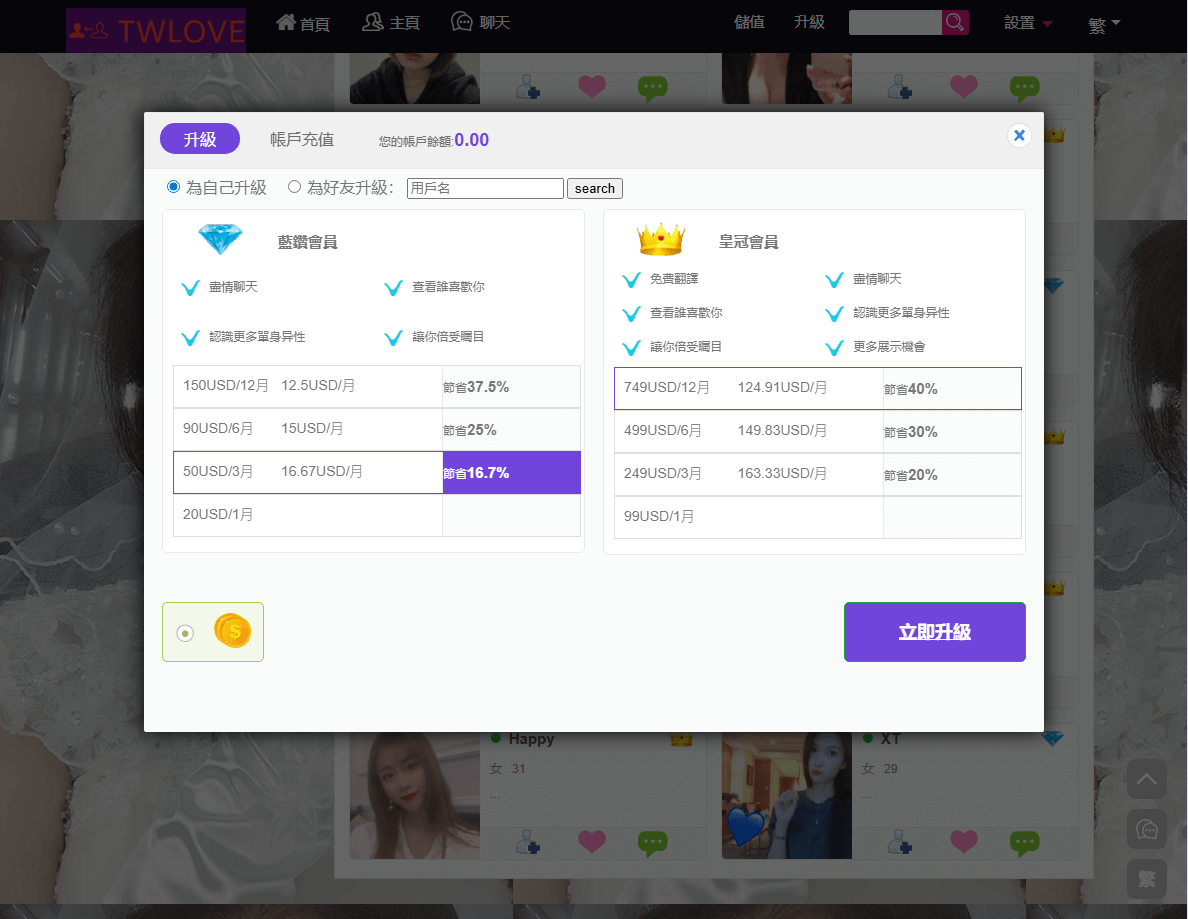The width and height of the screenshot is (1188, 919).
Task: Choose the 499USD/6月 crown plan
Action: pos(818,432)
